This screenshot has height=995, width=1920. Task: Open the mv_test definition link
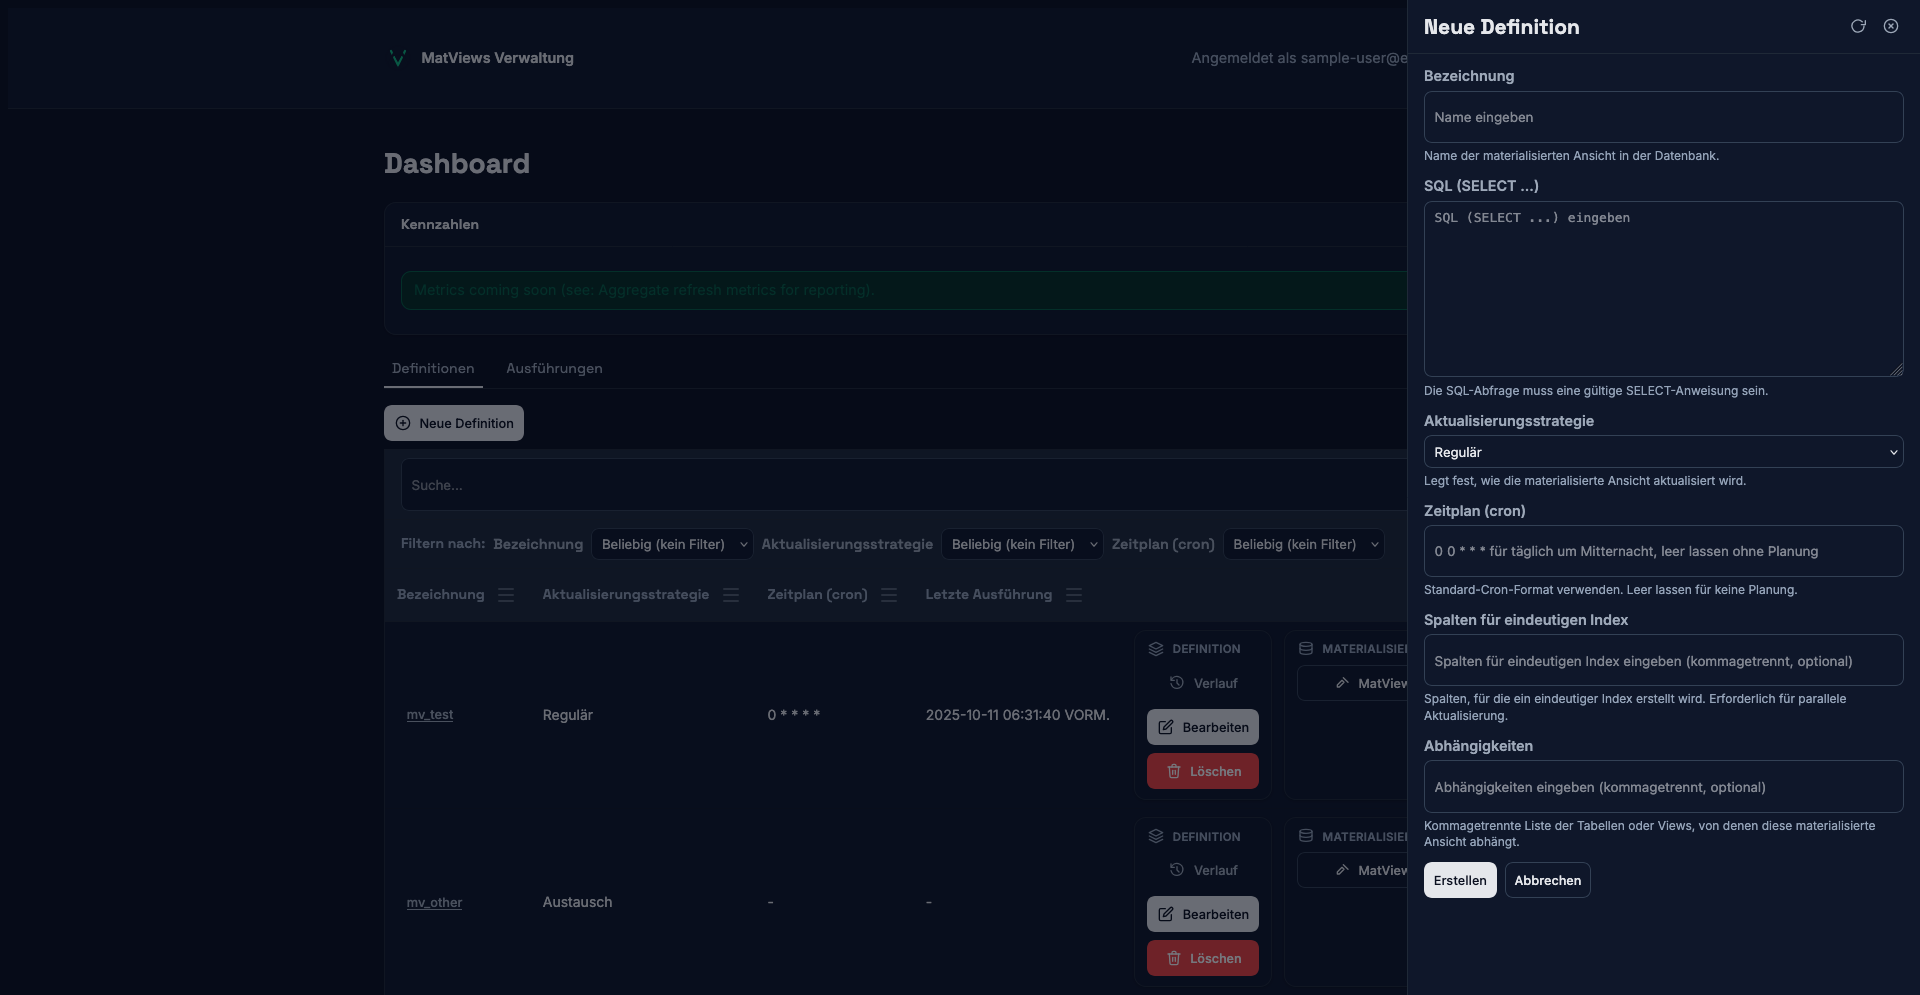coord(430,715)
